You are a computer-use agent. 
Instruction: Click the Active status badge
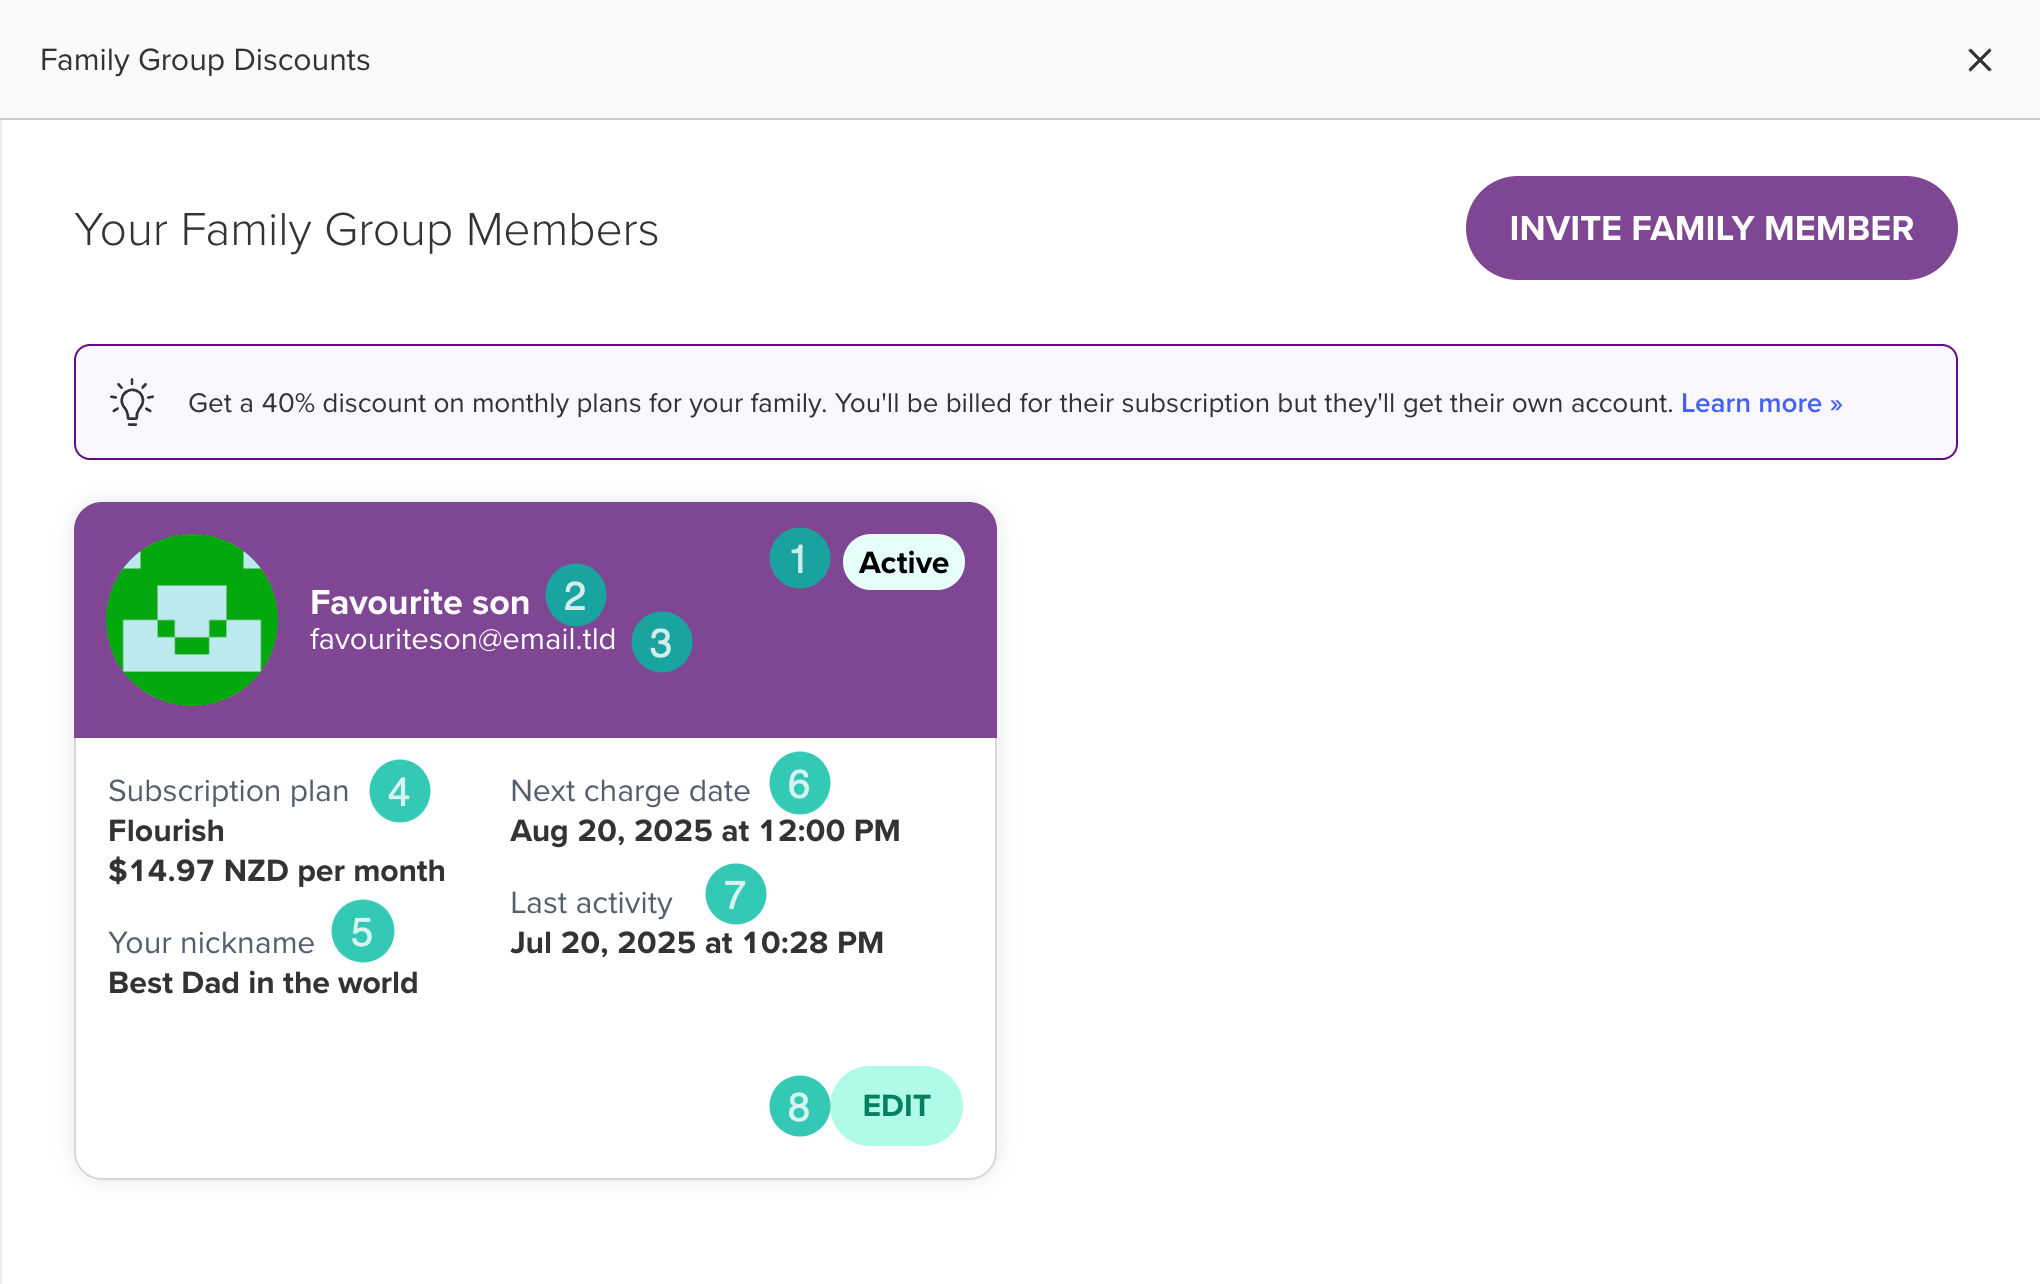902,561
